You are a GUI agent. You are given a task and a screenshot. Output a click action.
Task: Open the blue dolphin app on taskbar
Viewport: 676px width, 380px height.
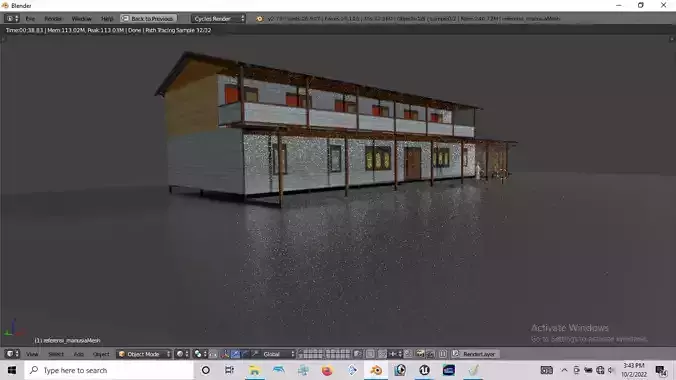click(279, 370)
